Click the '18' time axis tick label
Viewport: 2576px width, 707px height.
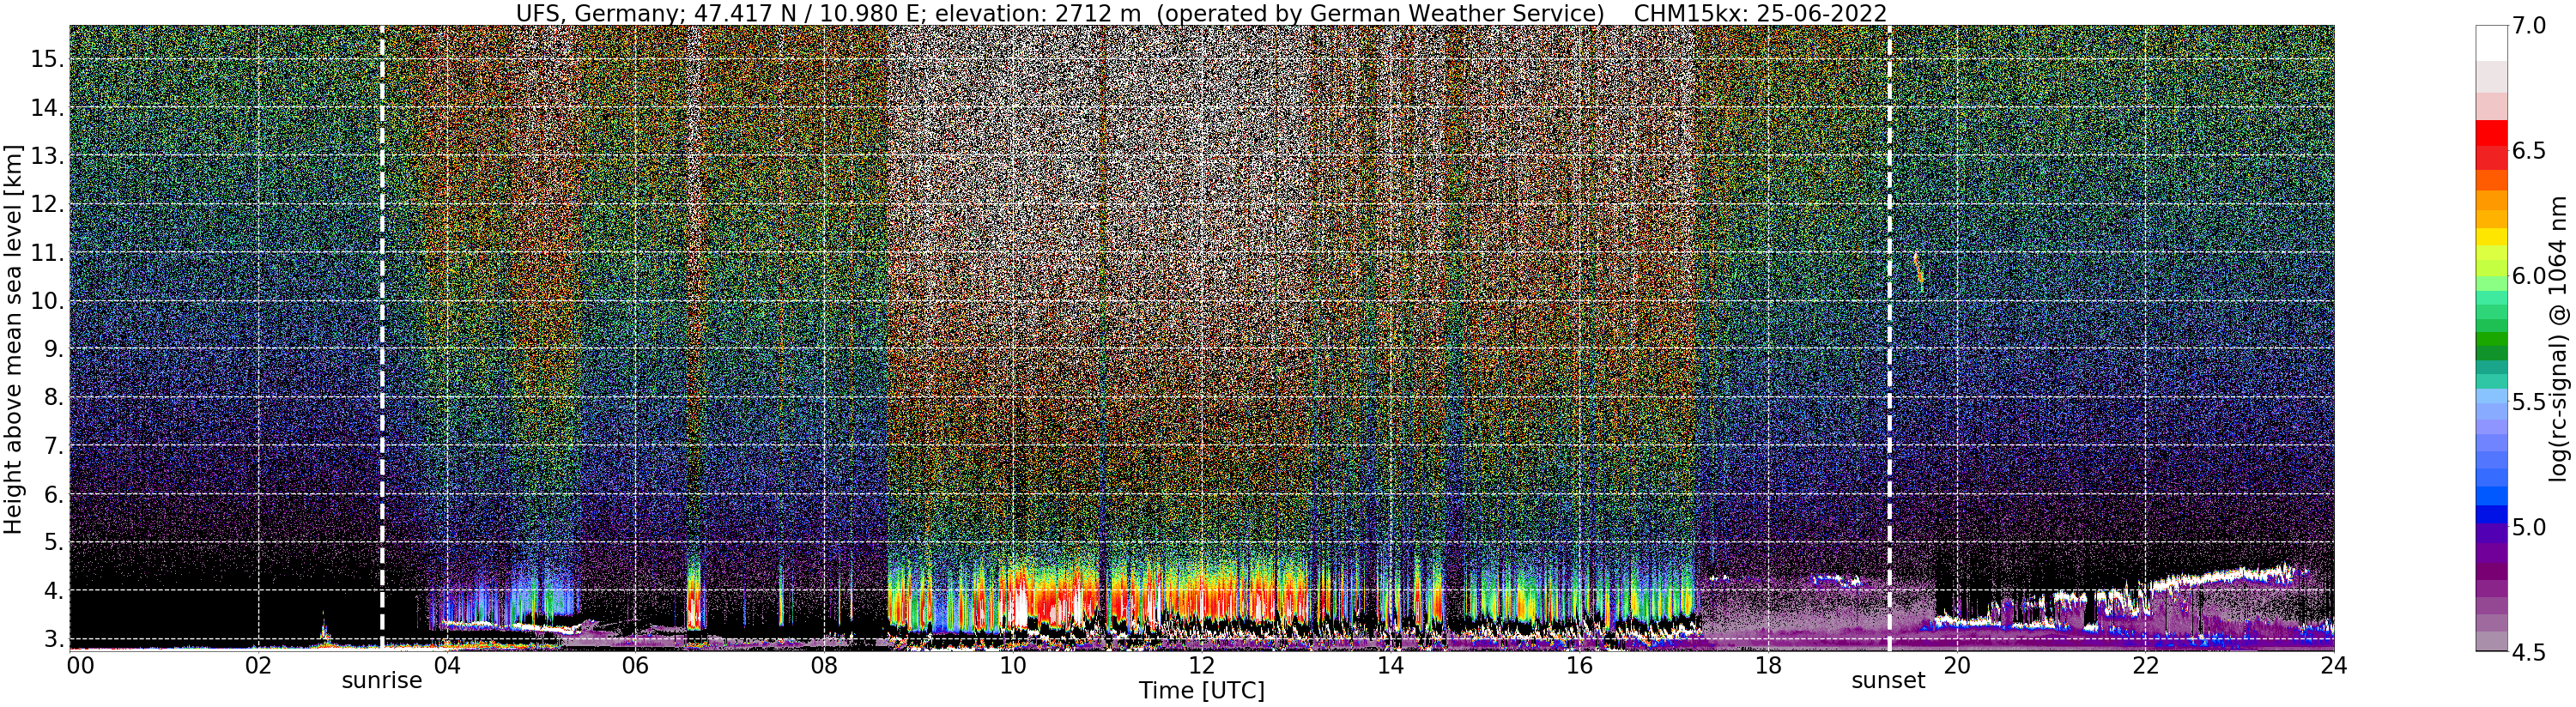click(1767, 665)
